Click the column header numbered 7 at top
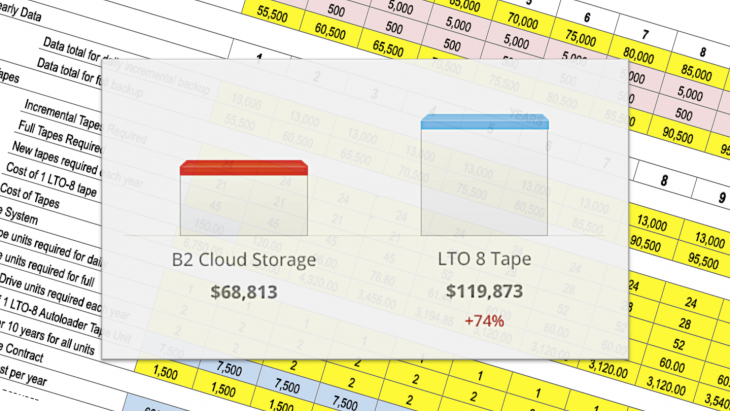The image size is (730, 411). [x=645, y=34]
